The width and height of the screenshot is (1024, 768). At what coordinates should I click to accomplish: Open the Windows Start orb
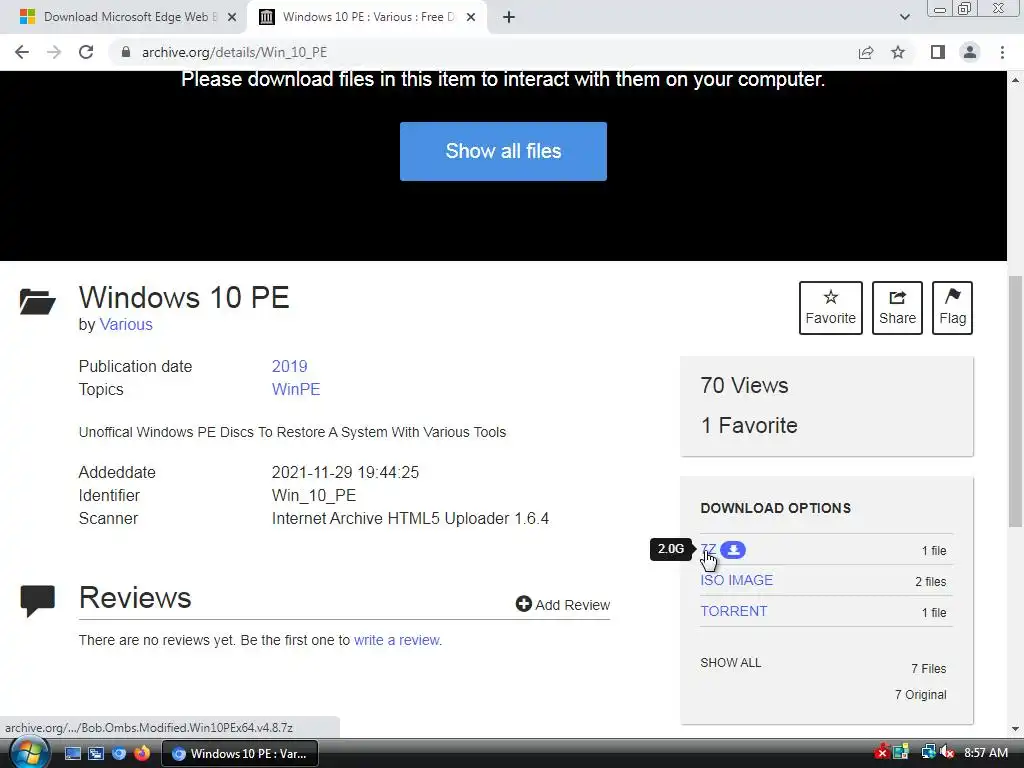tap(29, 753)
